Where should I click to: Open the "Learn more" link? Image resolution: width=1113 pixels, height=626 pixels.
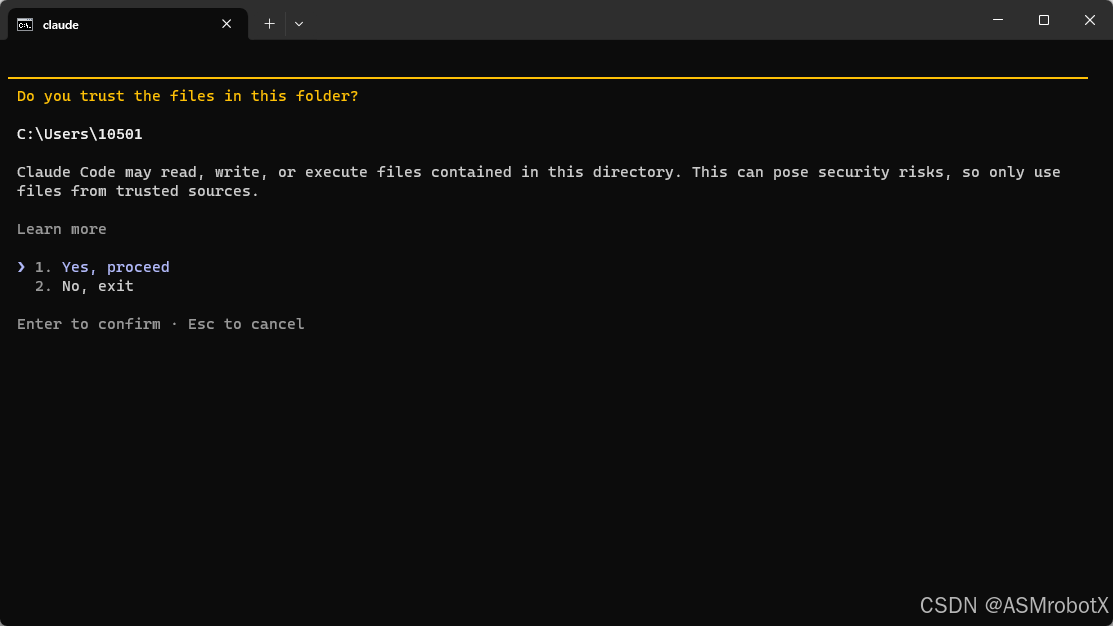coord(62,229)
